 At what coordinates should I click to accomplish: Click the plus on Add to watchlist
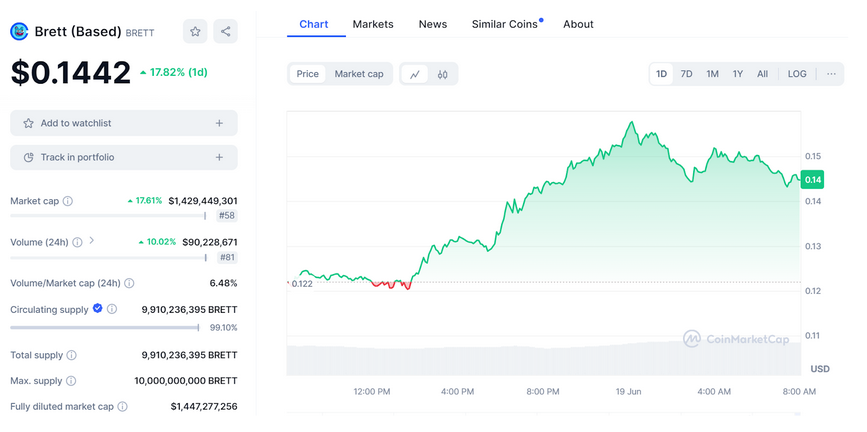click(220, 123)
